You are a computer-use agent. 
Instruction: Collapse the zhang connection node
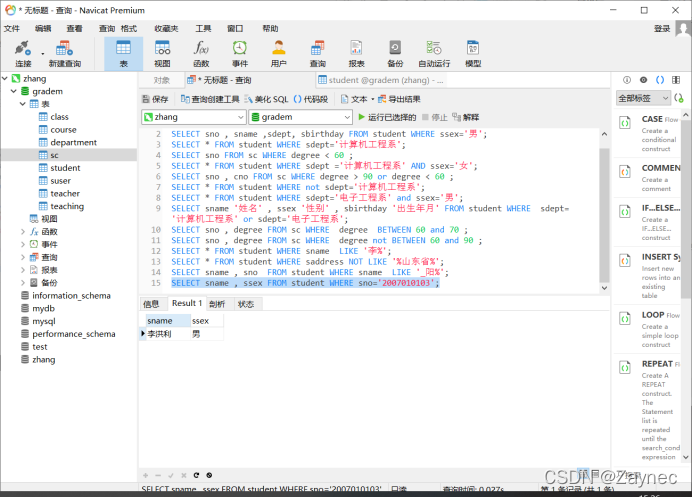coord(5,78)
